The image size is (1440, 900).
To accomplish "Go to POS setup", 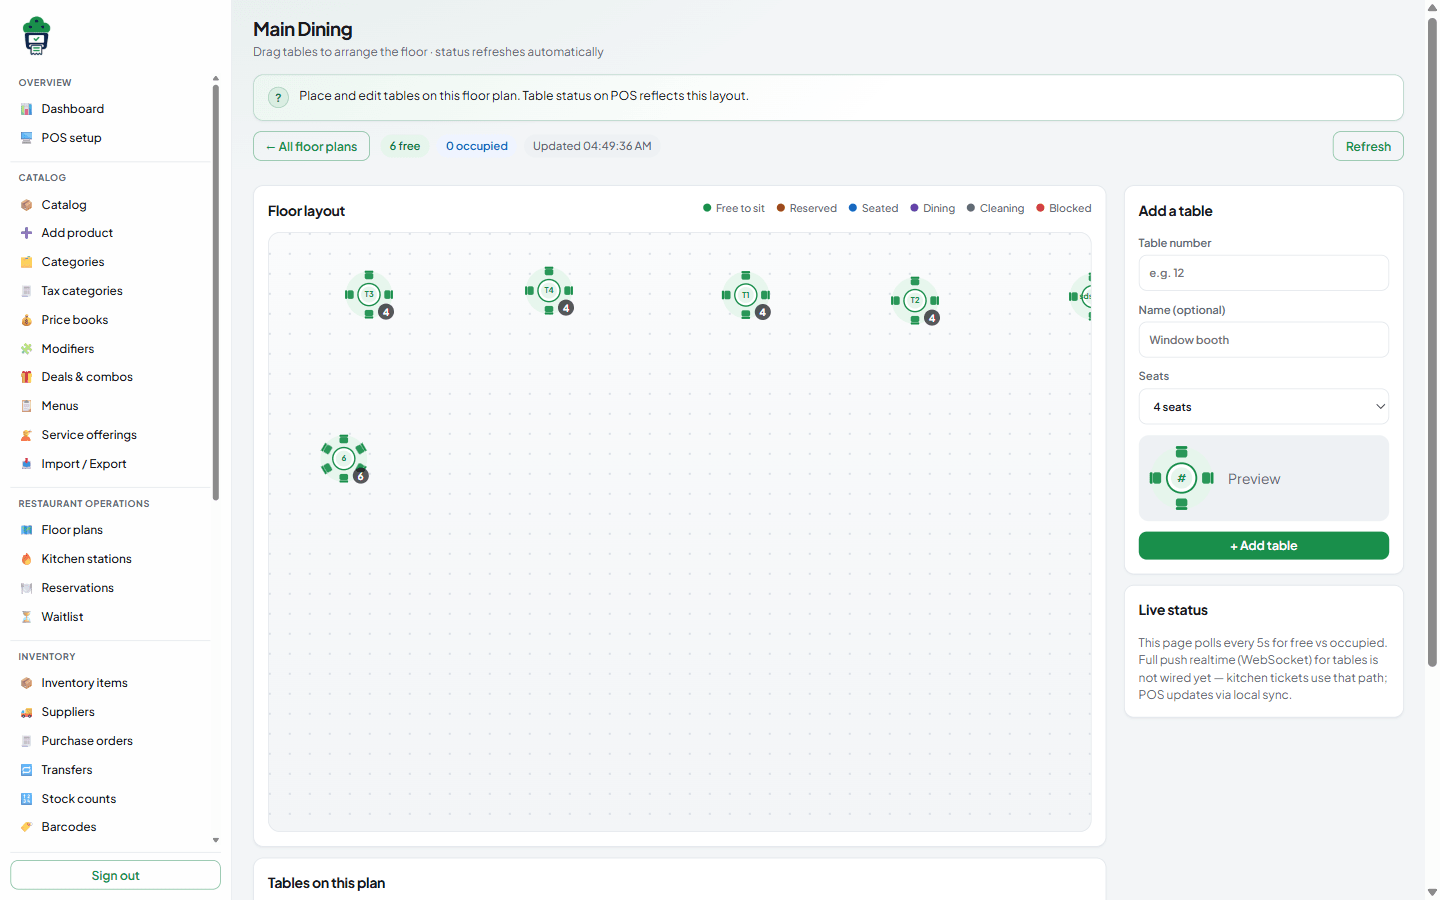I will 71,138.
